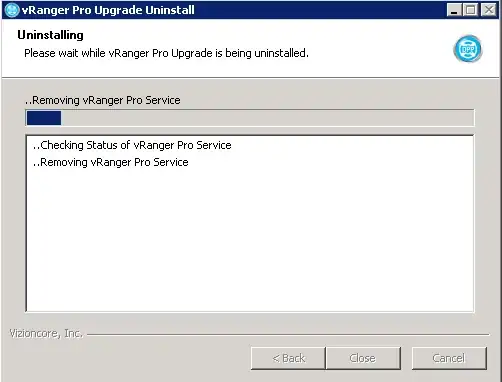502x382 pixels.
Task: Click the empty part of the progress bar
Action: coord(267,118)
